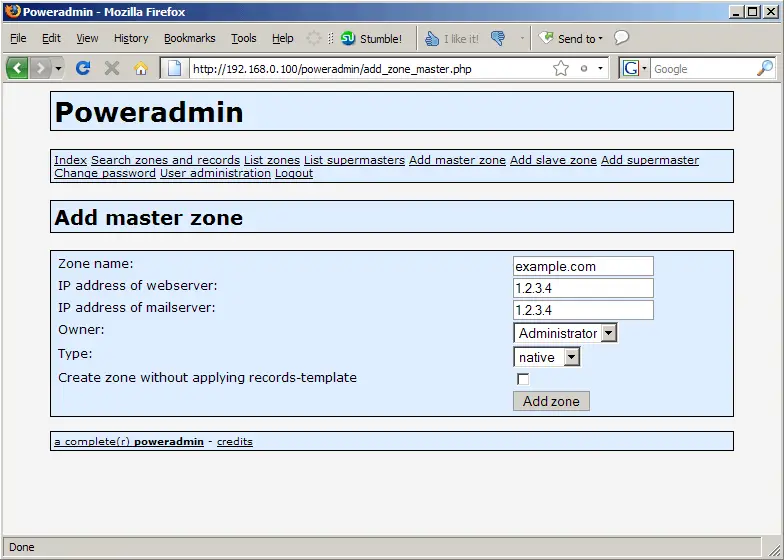Click the small circle icon in the address bar

point(584,68)
